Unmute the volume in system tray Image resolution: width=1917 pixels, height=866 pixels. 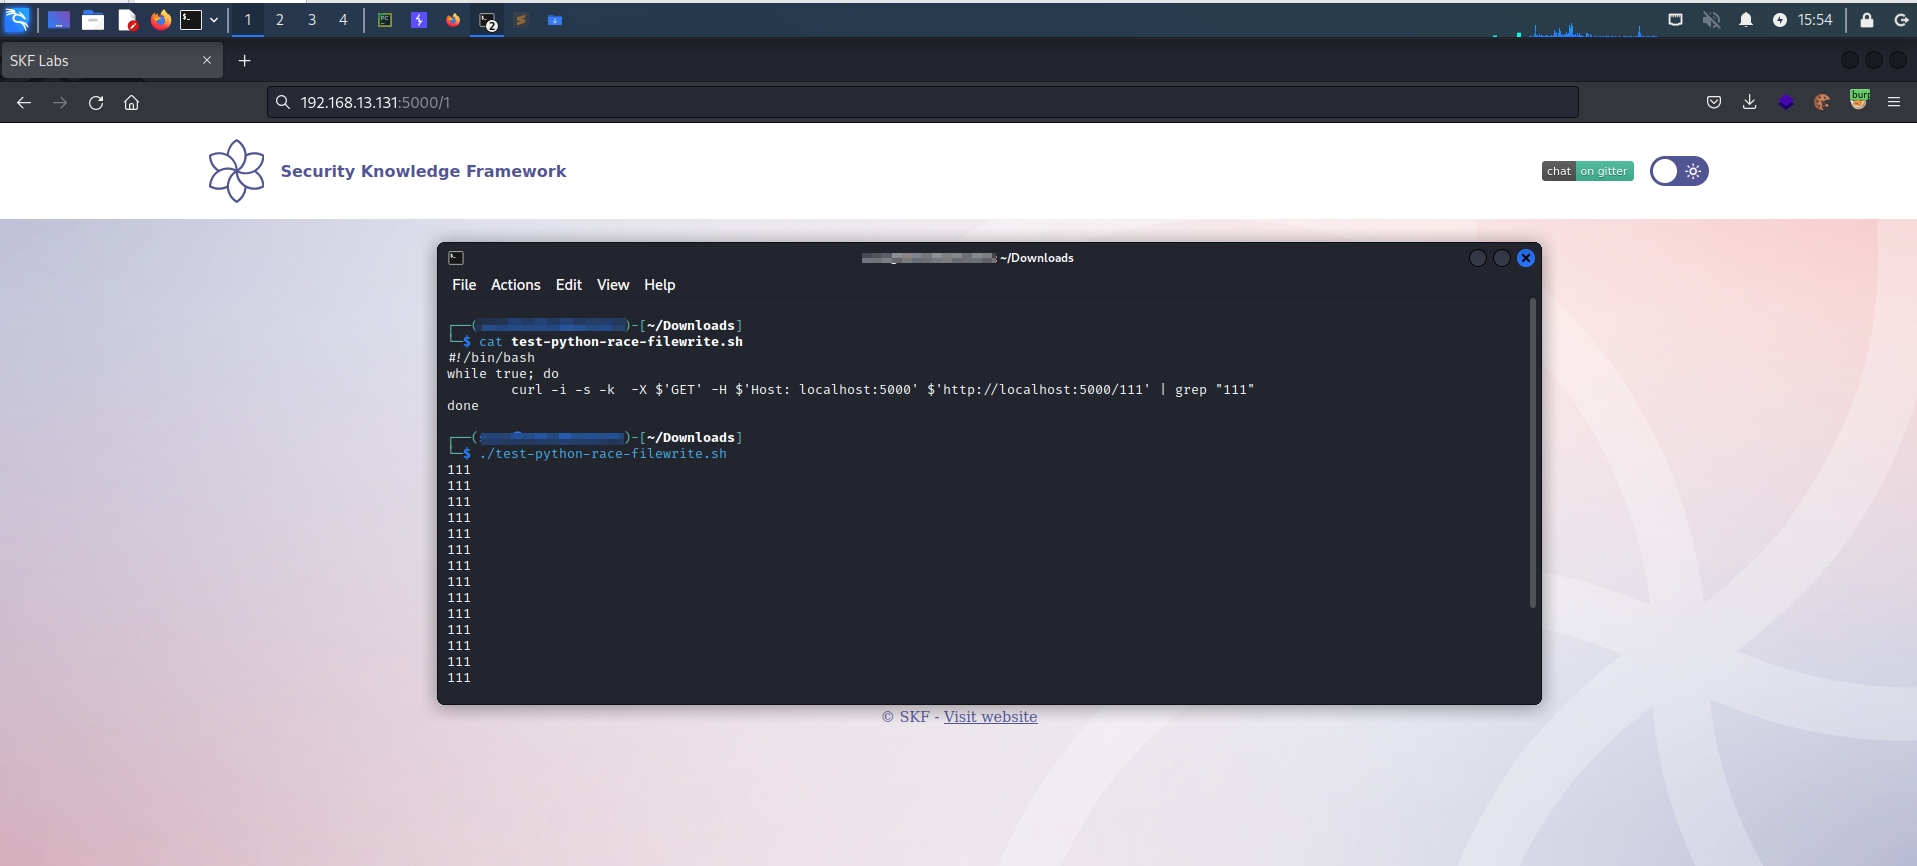1711,20
